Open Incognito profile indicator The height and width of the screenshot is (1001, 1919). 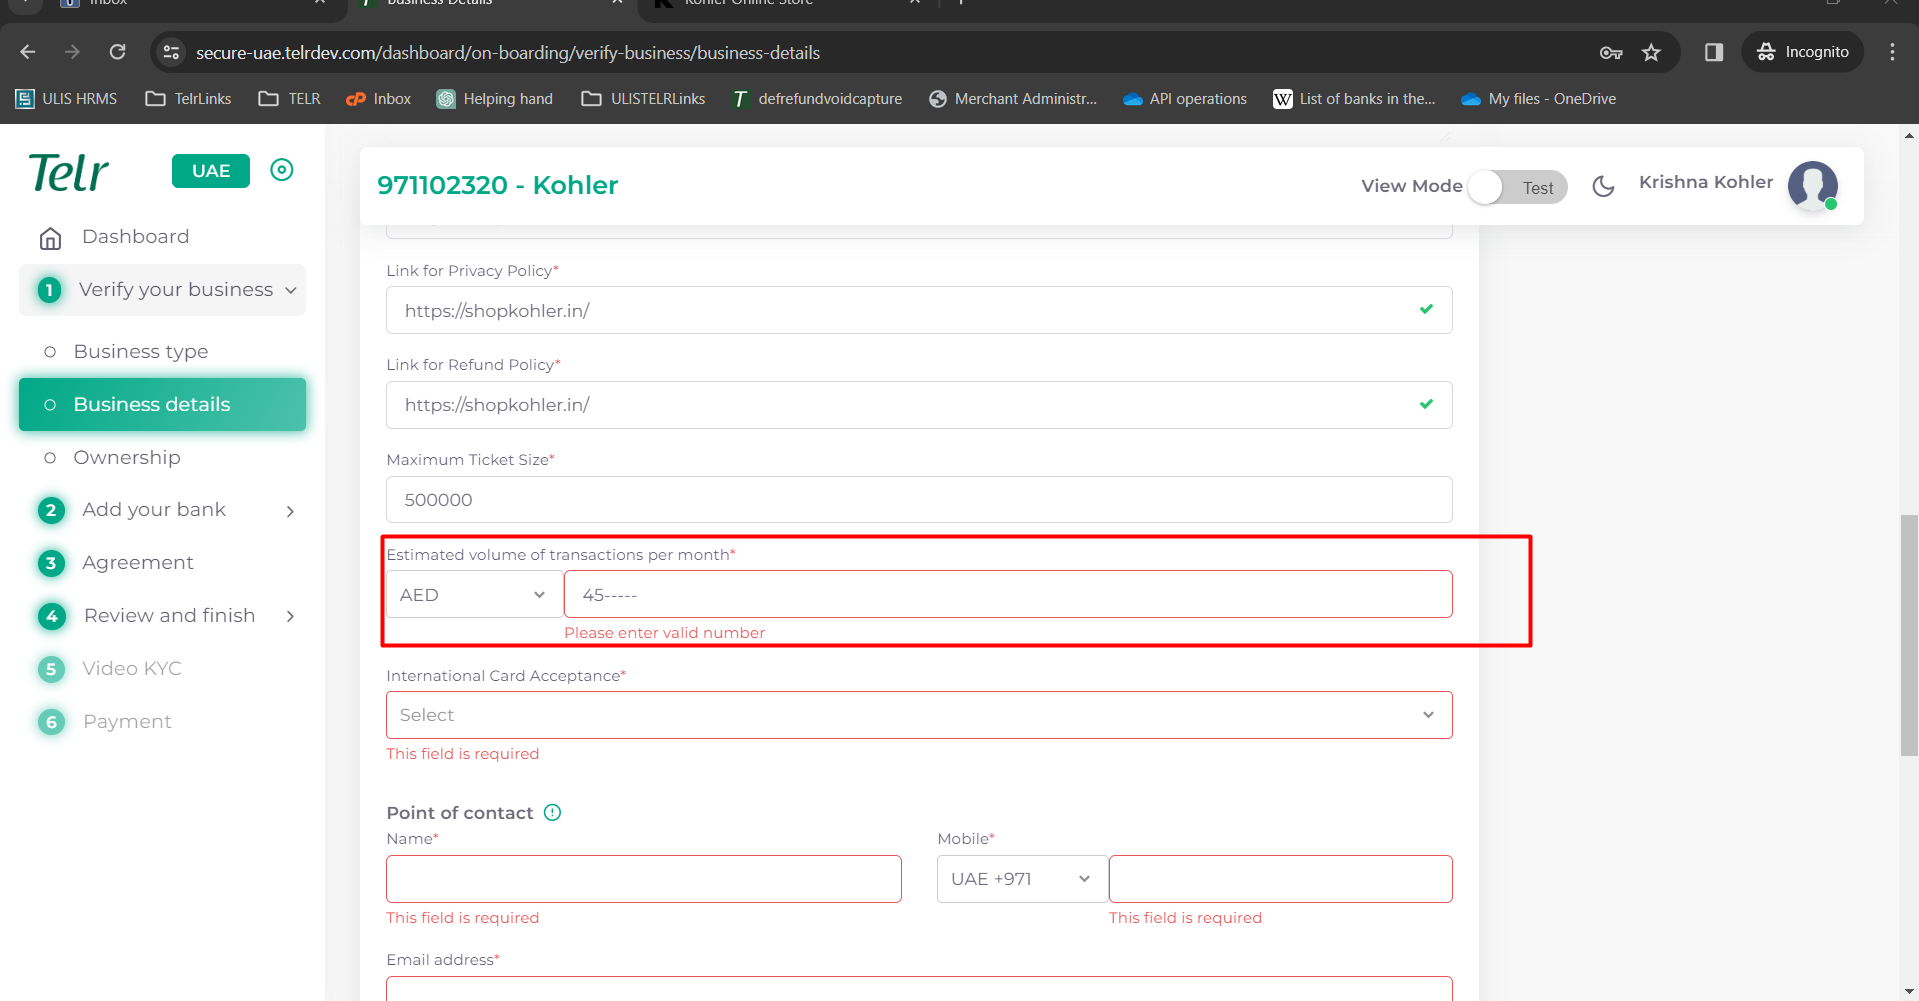click(x=1803, y=52)
